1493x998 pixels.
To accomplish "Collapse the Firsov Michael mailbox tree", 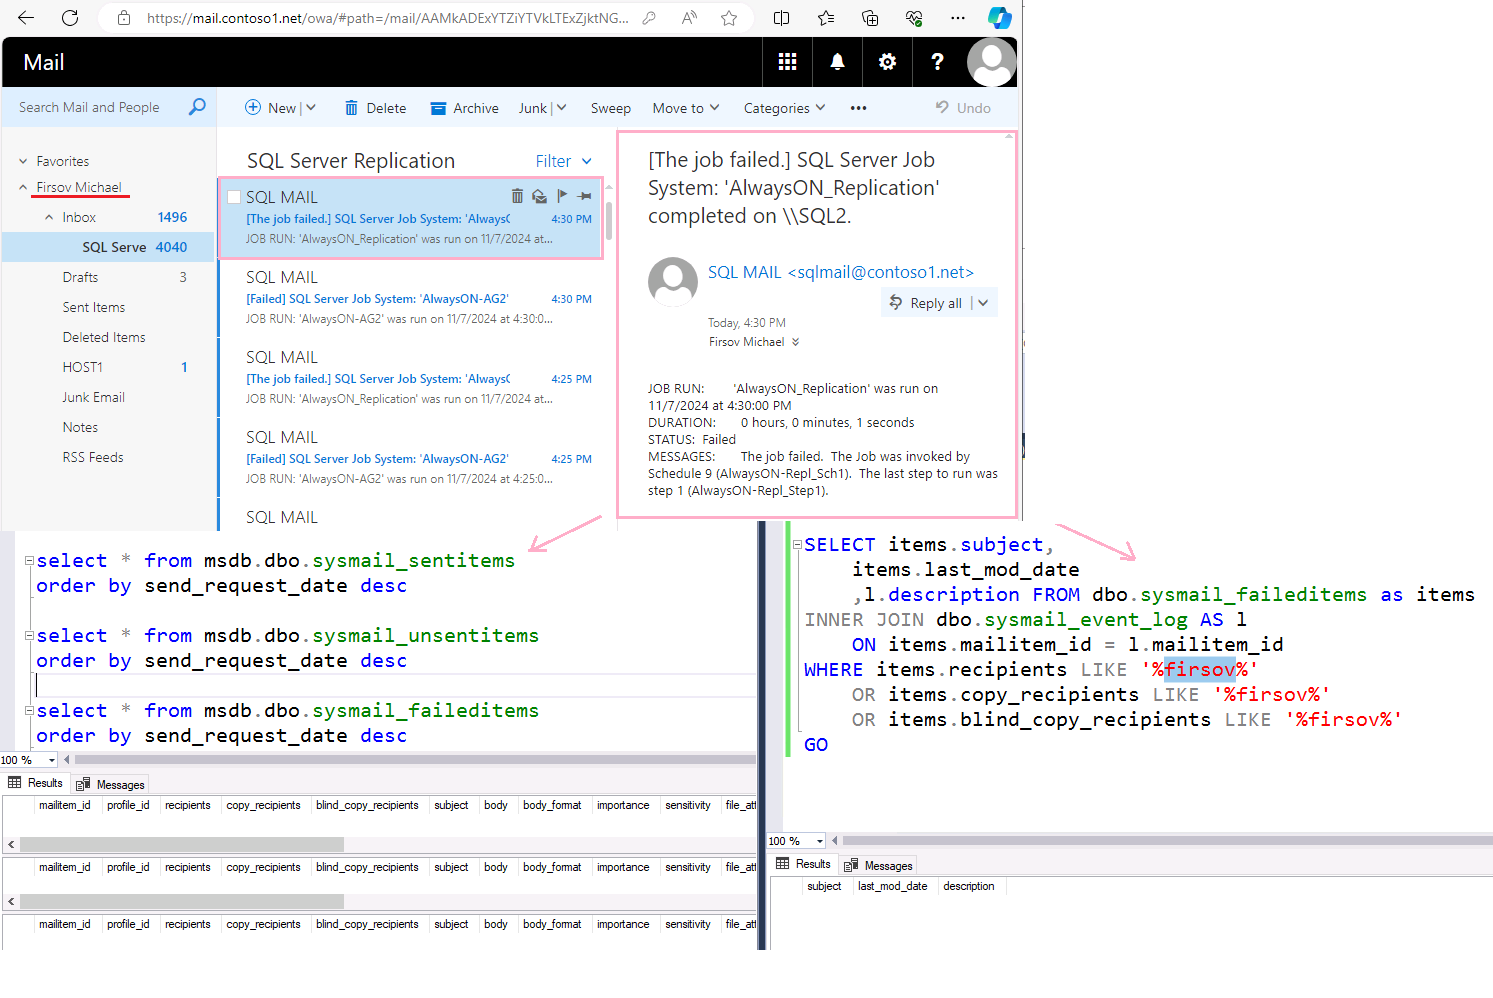I will [x=23, y=187].
